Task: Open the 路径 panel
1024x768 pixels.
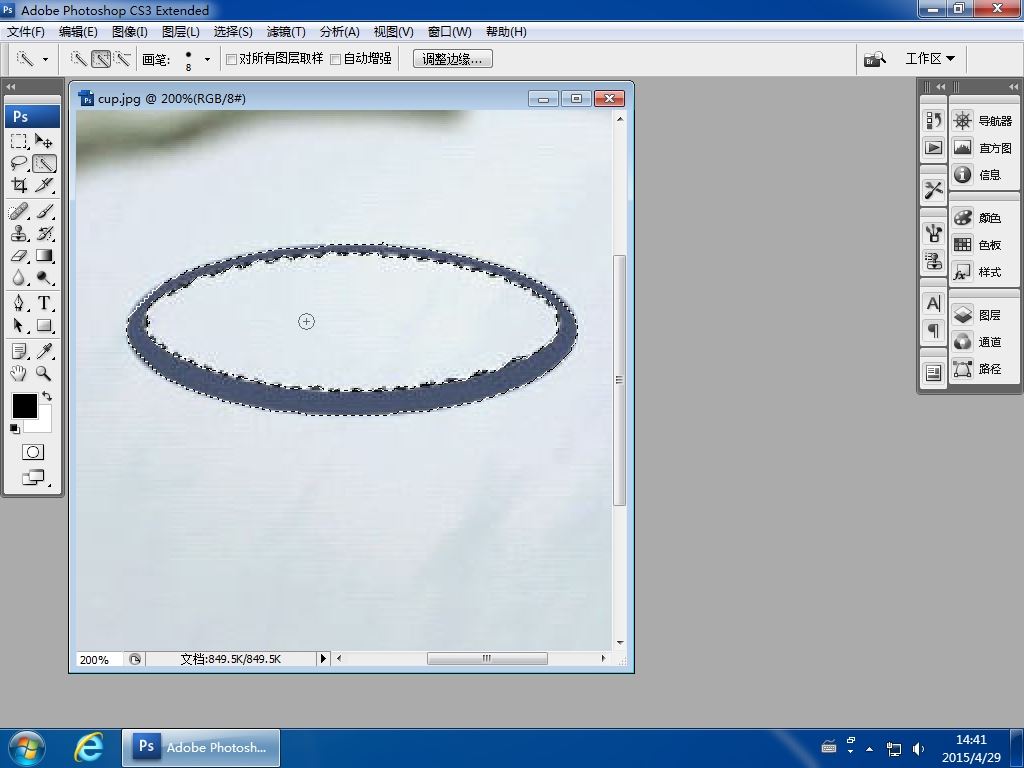Action: pos(982,368)
